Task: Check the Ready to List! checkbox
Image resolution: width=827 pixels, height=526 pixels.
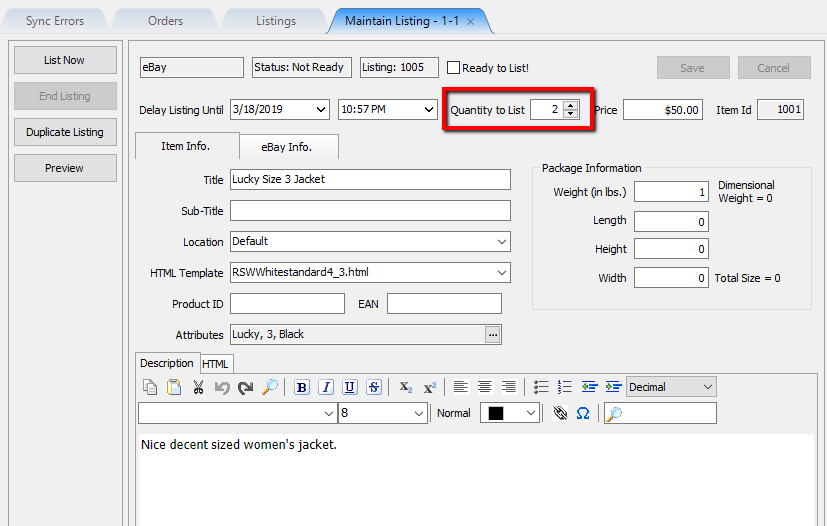Action: 453,68
